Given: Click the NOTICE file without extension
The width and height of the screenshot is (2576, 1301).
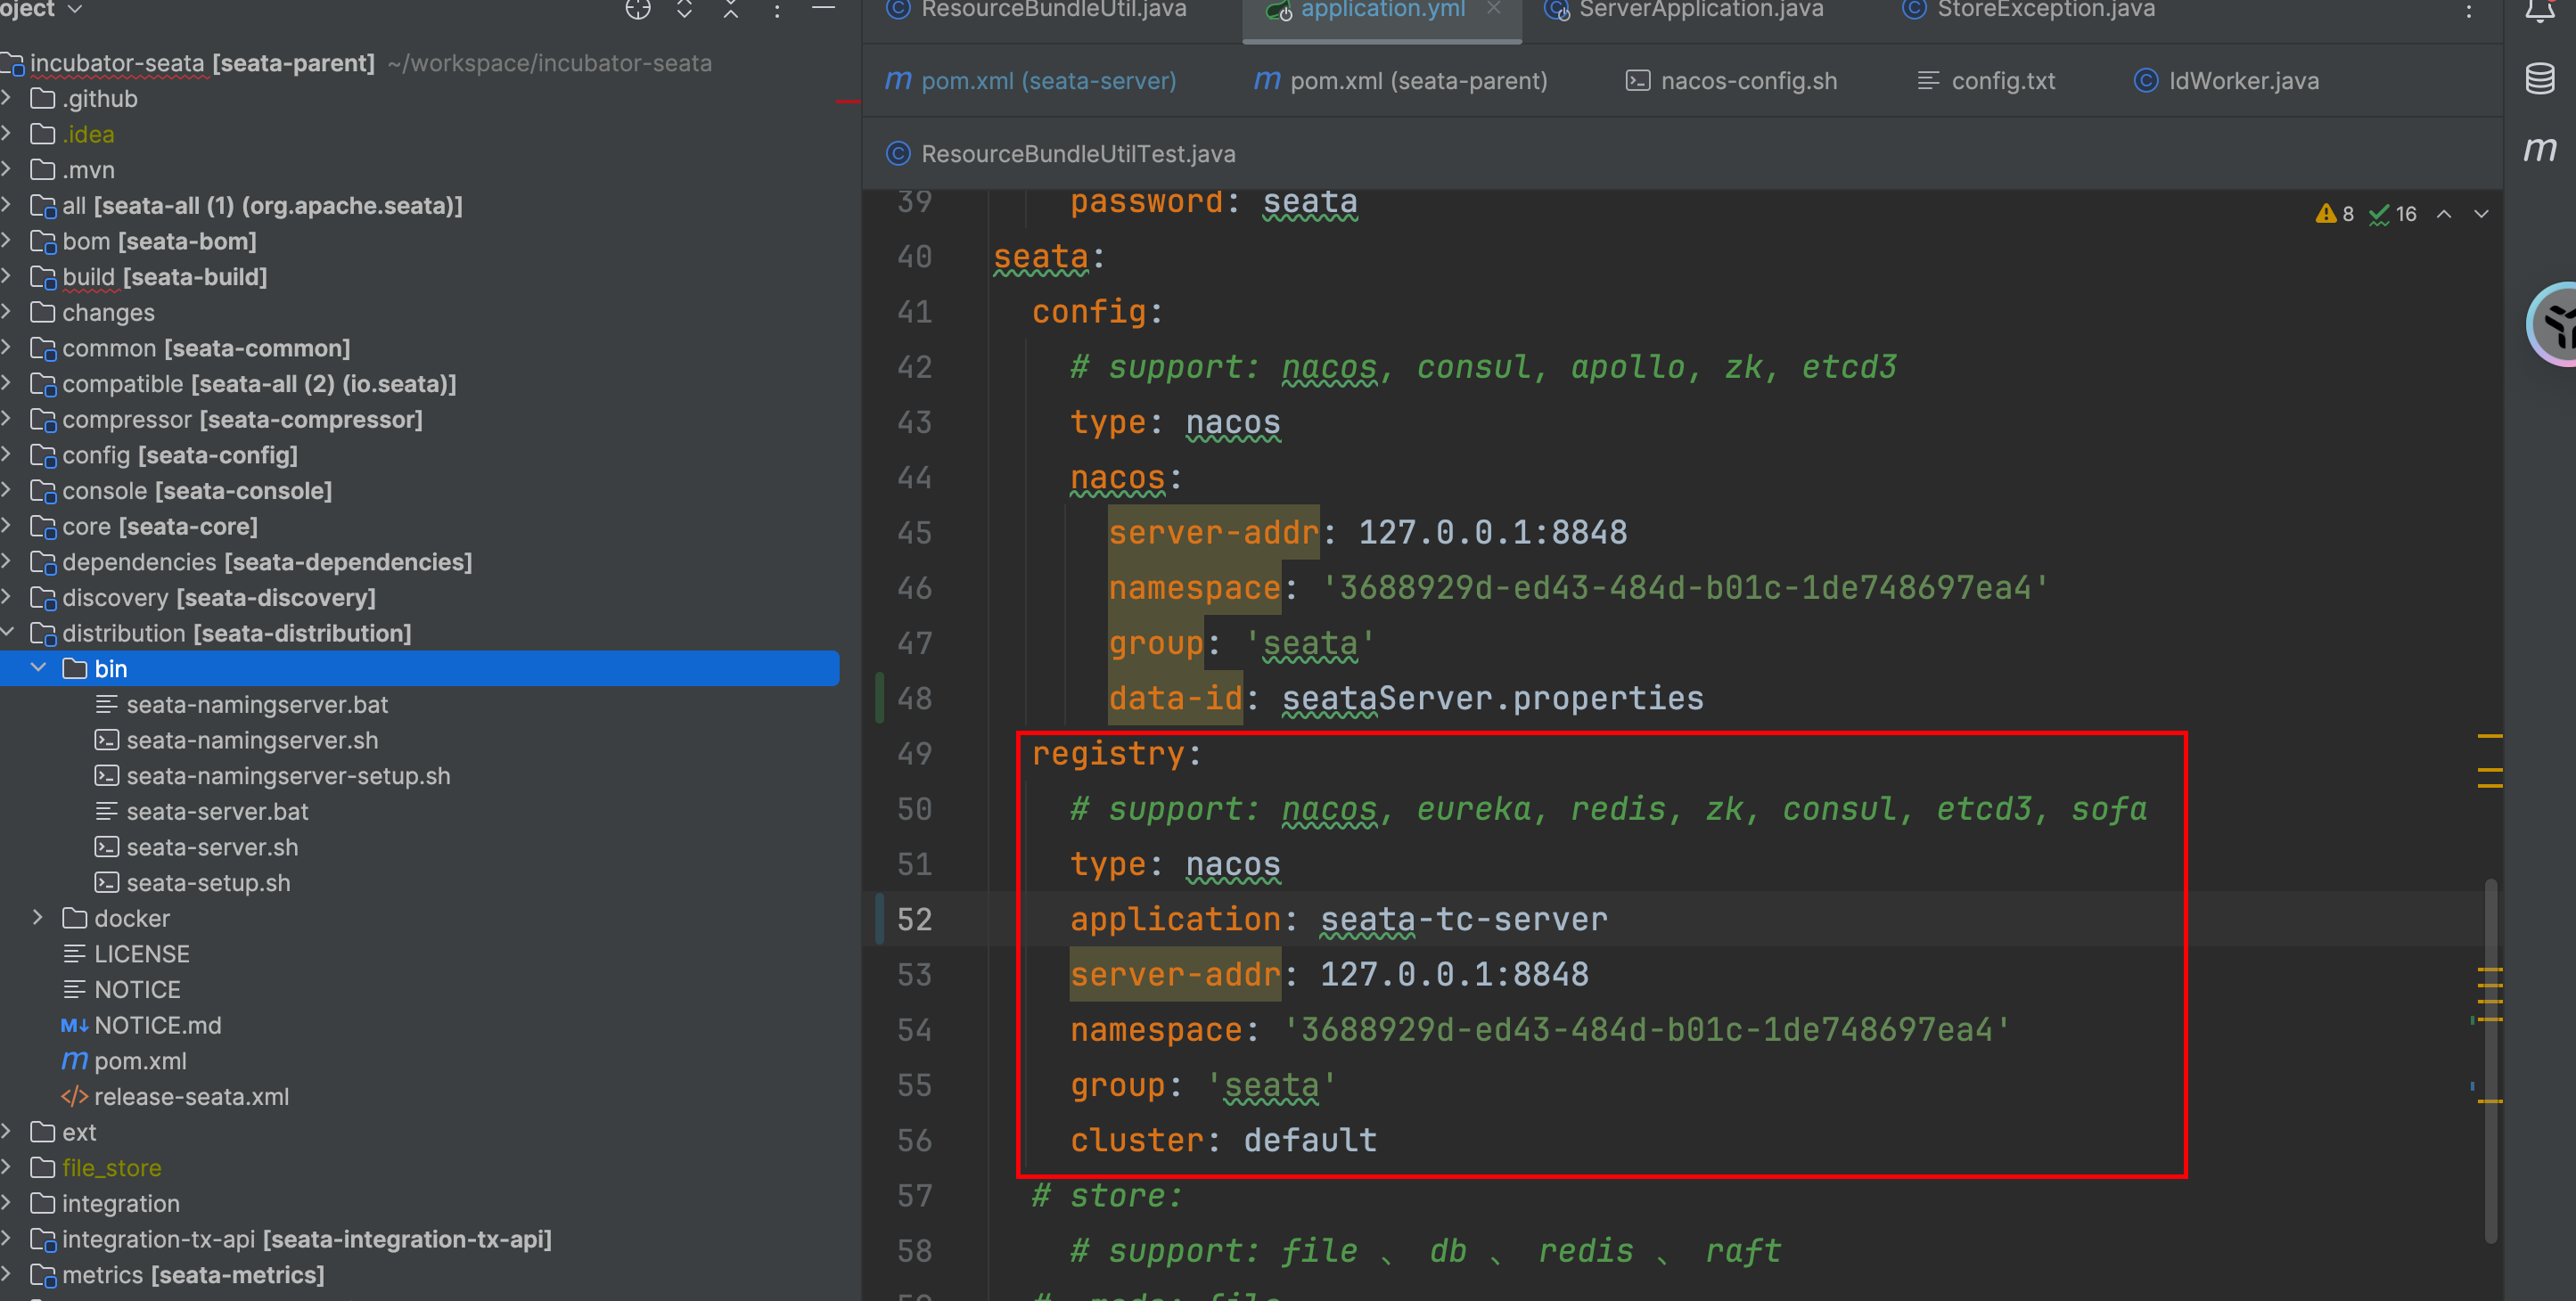Looking at the screenshot, I should [x=137, y=990].
